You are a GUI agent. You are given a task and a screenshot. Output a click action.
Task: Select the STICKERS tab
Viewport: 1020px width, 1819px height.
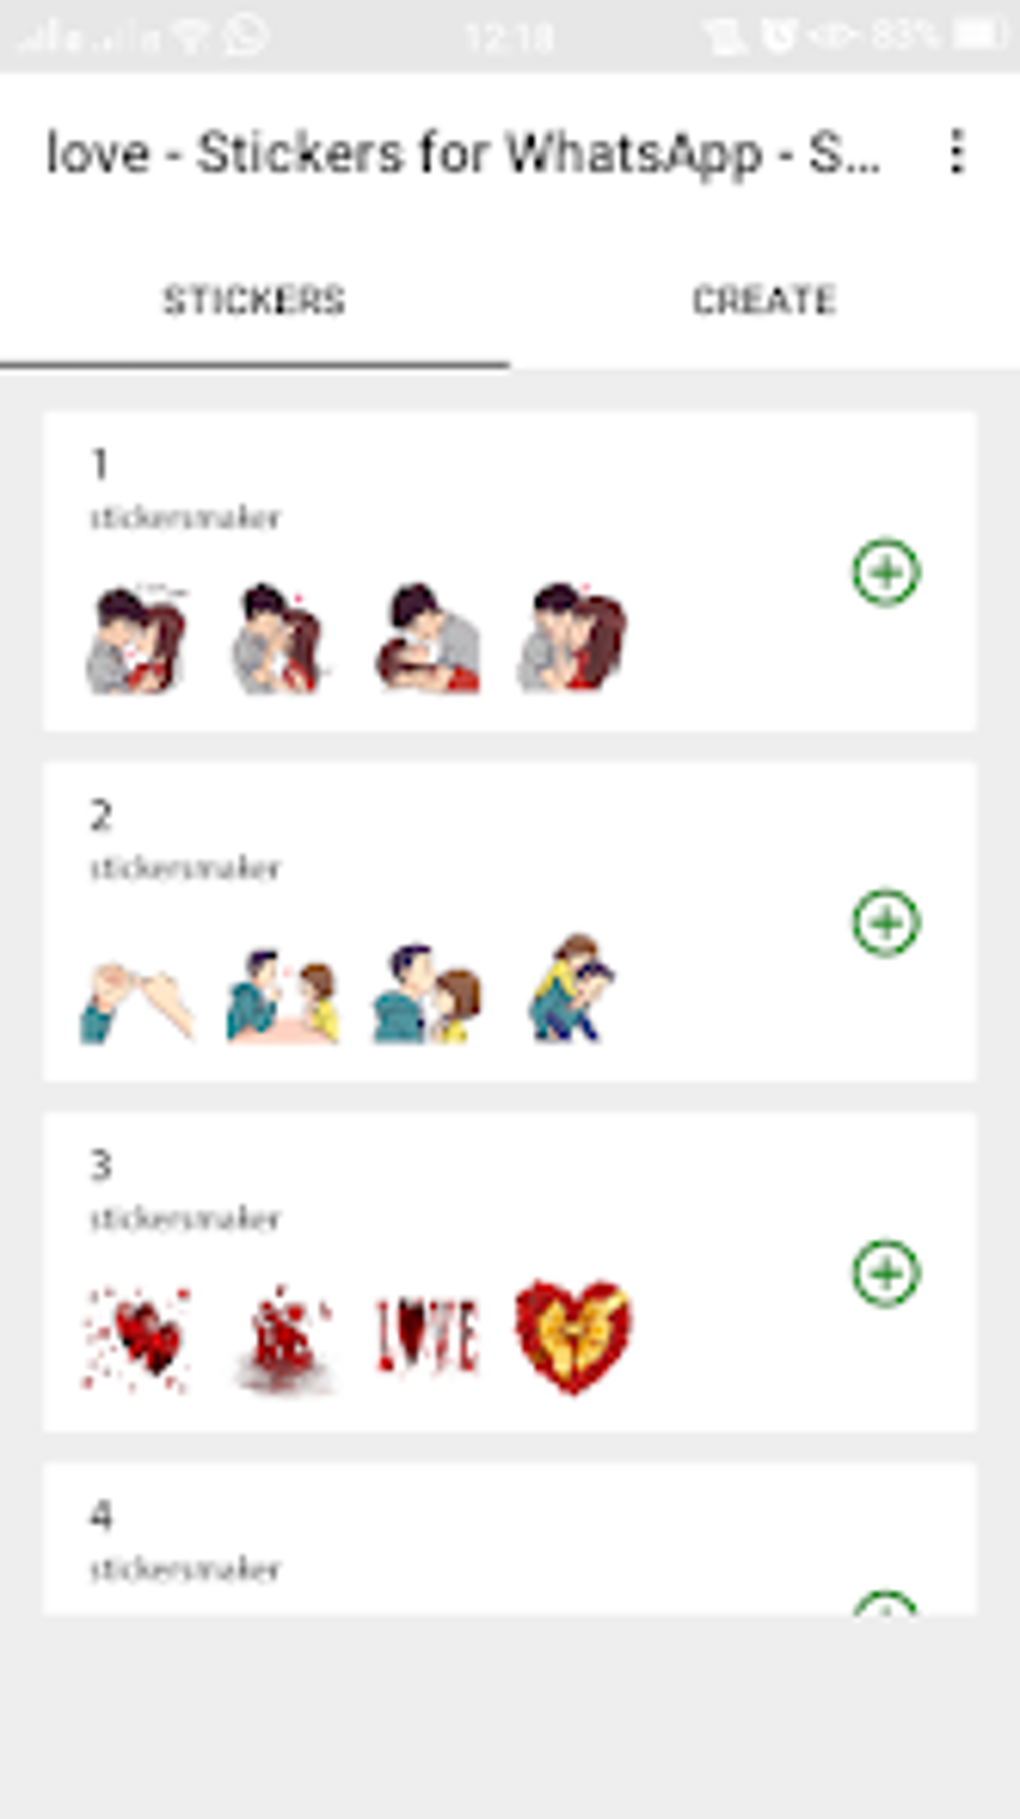click(x=254, y=300)
